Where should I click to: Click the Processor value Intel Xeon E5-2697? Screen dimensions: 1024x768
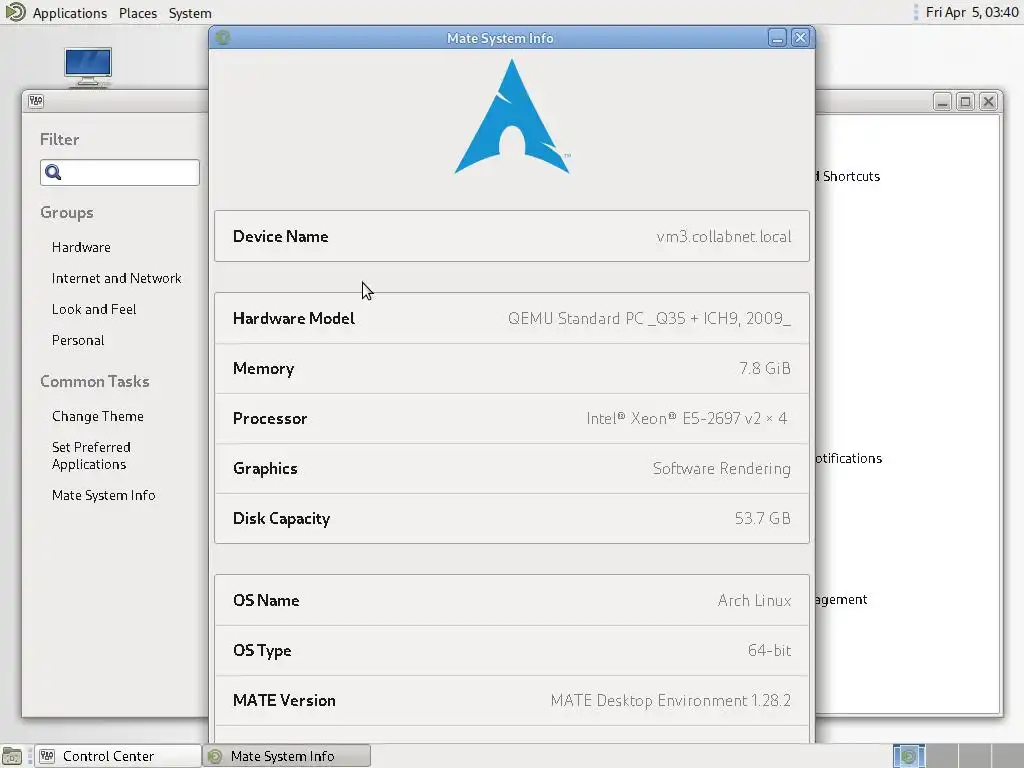[x=687, y=419]
